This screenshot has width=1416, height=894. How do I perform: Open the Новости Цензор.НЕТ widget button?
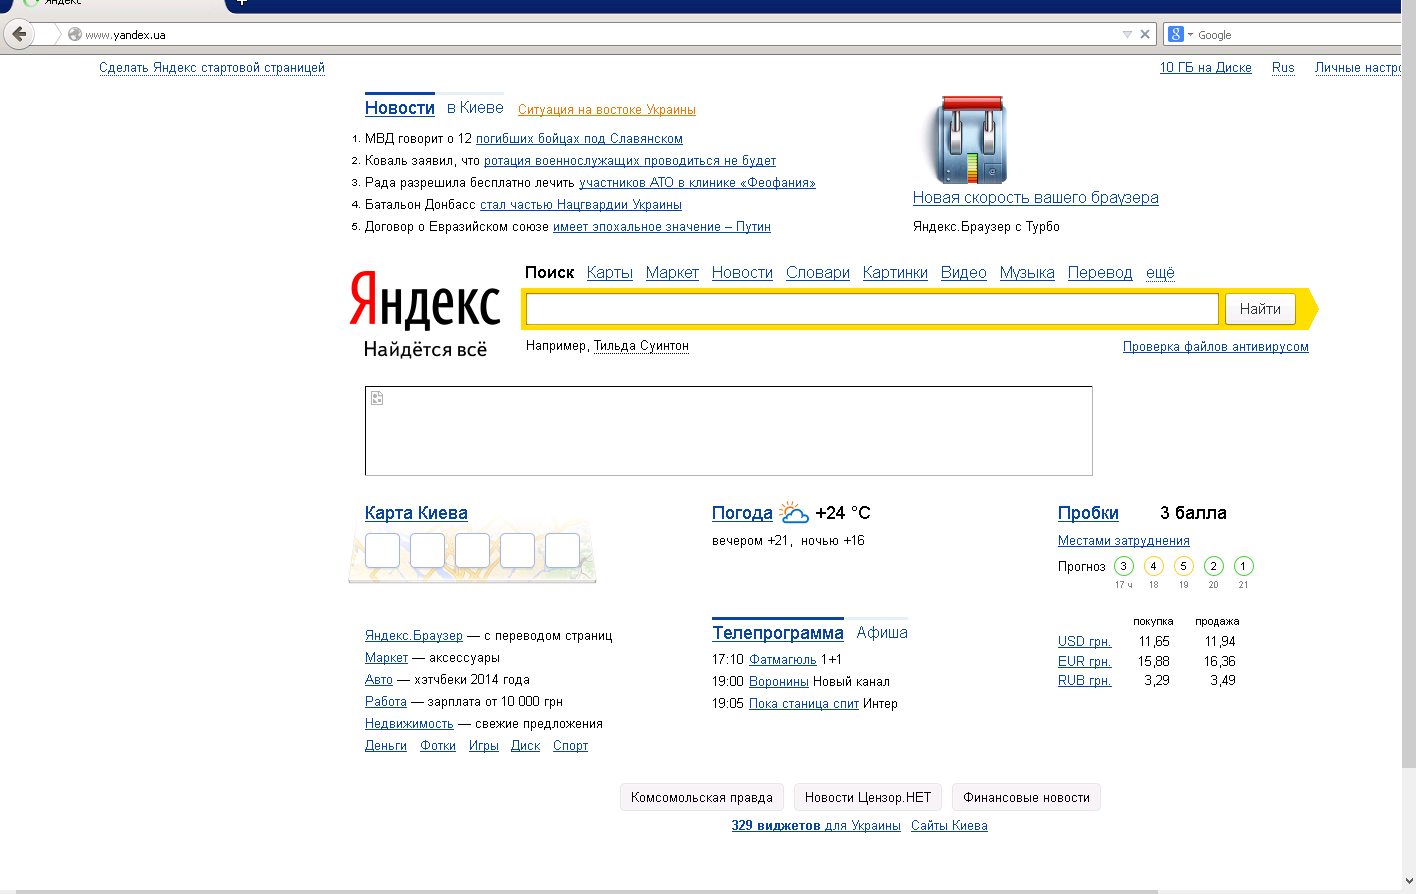[868, 797]
